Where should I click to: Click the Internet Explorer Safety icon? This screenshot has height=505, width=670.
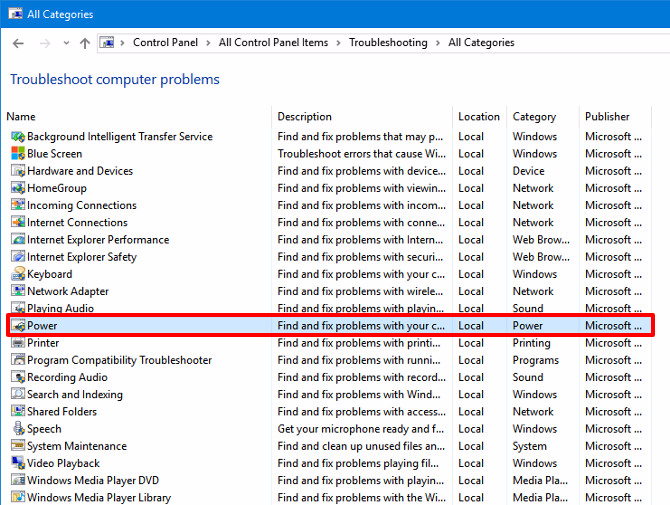18,257
